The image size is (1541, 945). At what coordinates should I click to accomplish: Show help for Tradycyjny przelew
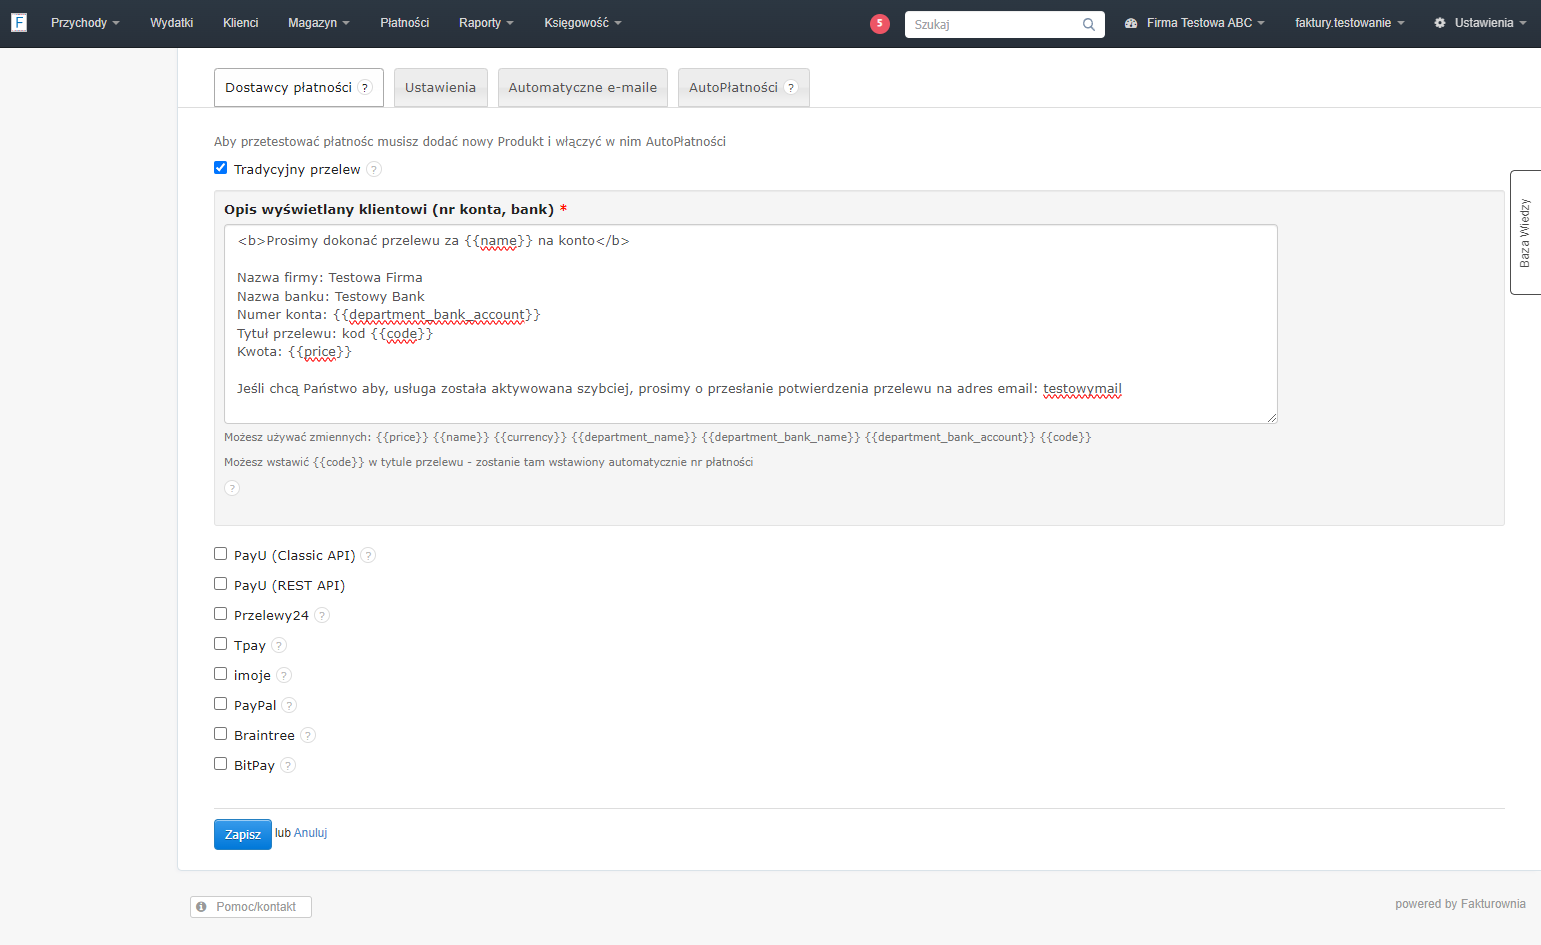[x=374, y=169]
